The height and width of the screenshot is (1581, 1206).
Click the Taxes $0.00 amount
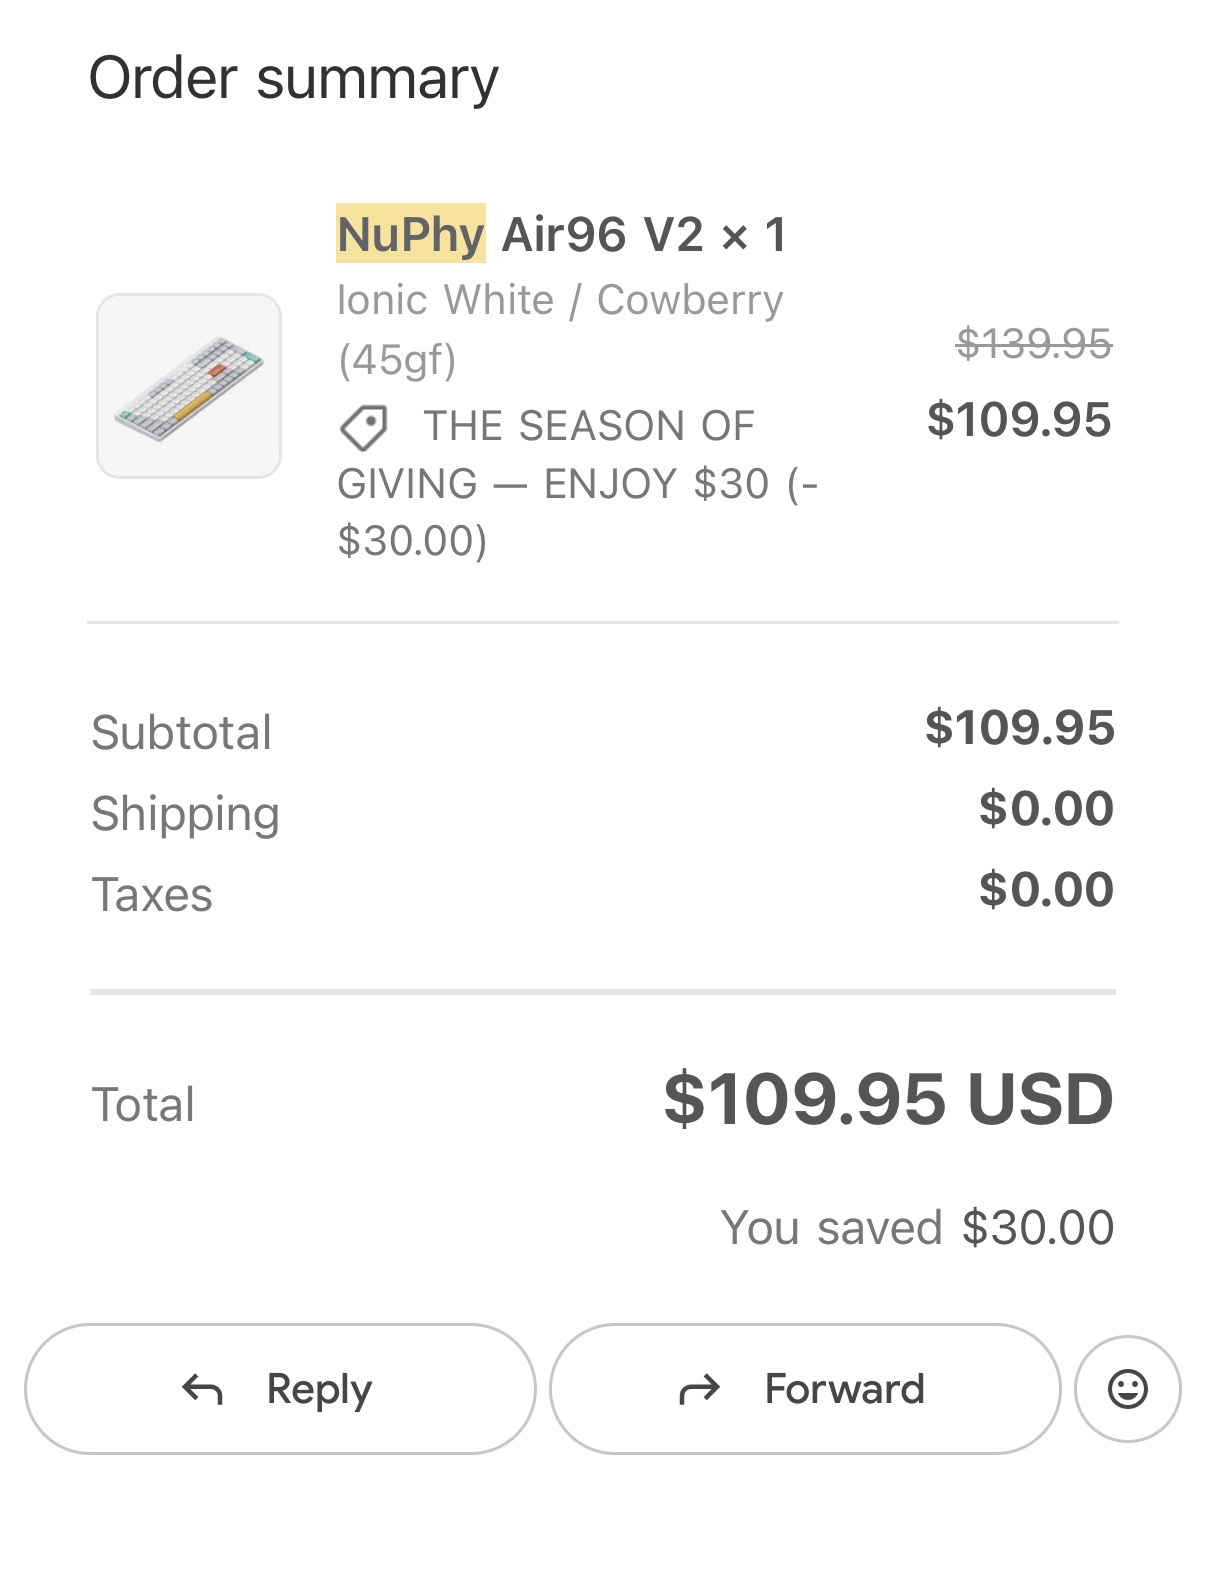click(x=1046, y=889)
